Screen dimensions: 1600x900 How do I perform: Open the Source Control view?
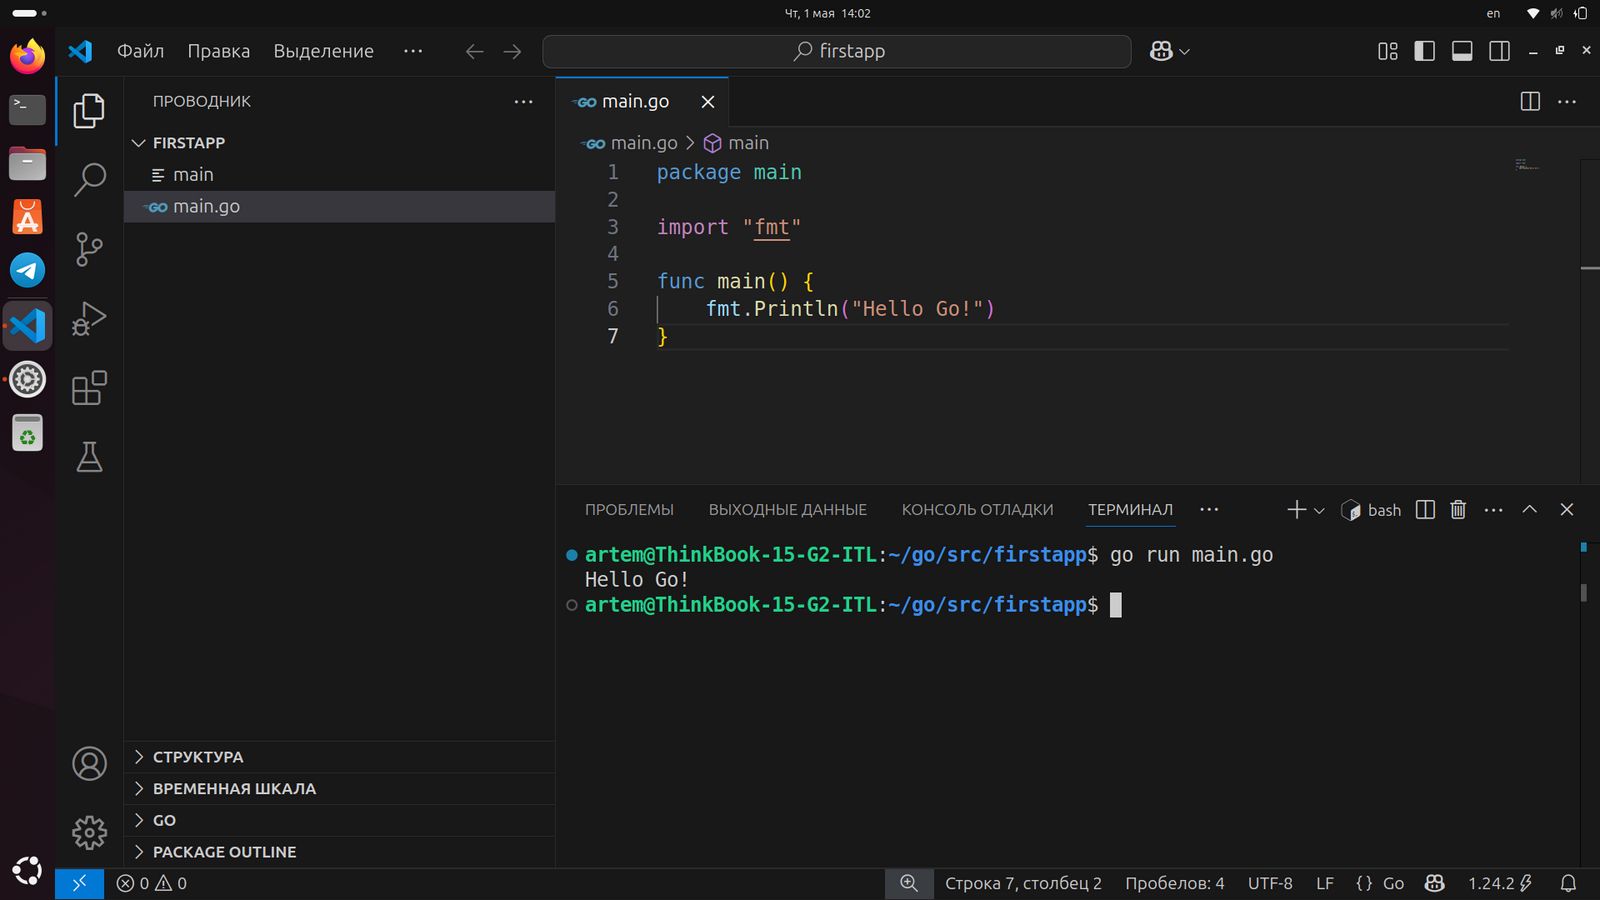[x=89, y=249]
